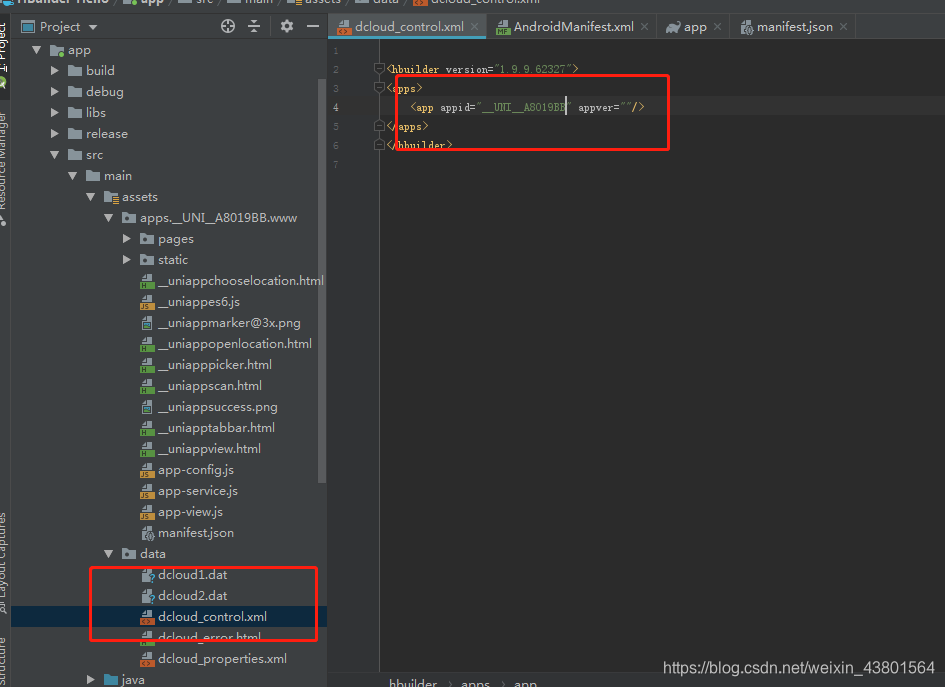The width and height of the screenshot is (945, 687).
Task: Expand the java folder
Action: pyautogui.click(x=90, y=679)
